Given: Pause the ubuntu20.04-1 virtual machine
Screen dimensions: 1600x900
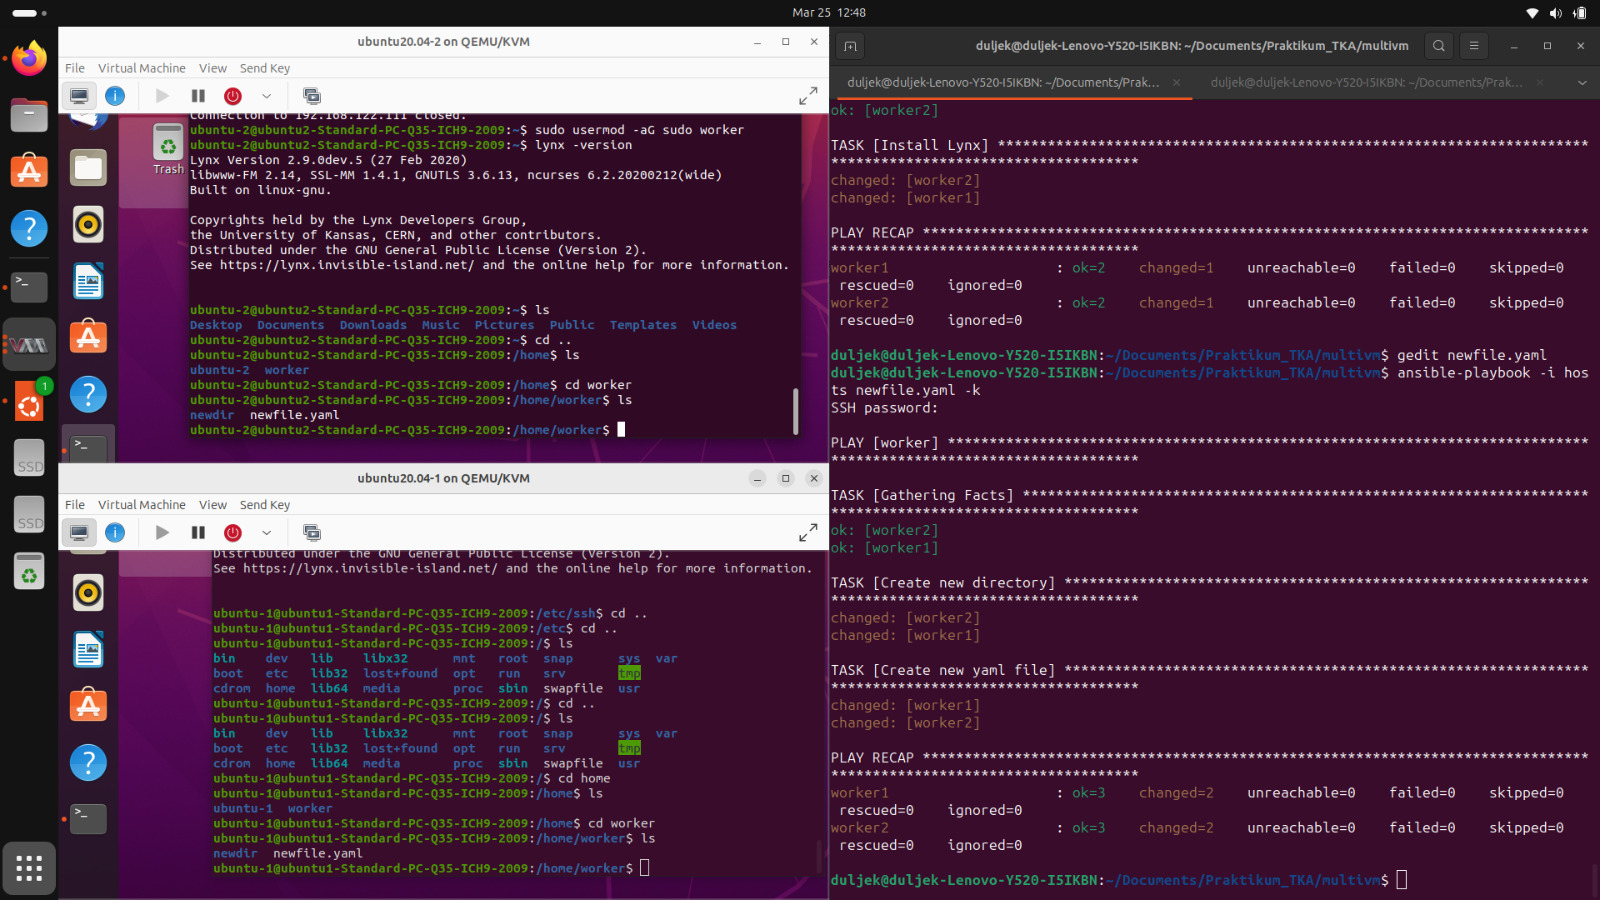Looking at the screenshot, I should (x=198, y=533).
